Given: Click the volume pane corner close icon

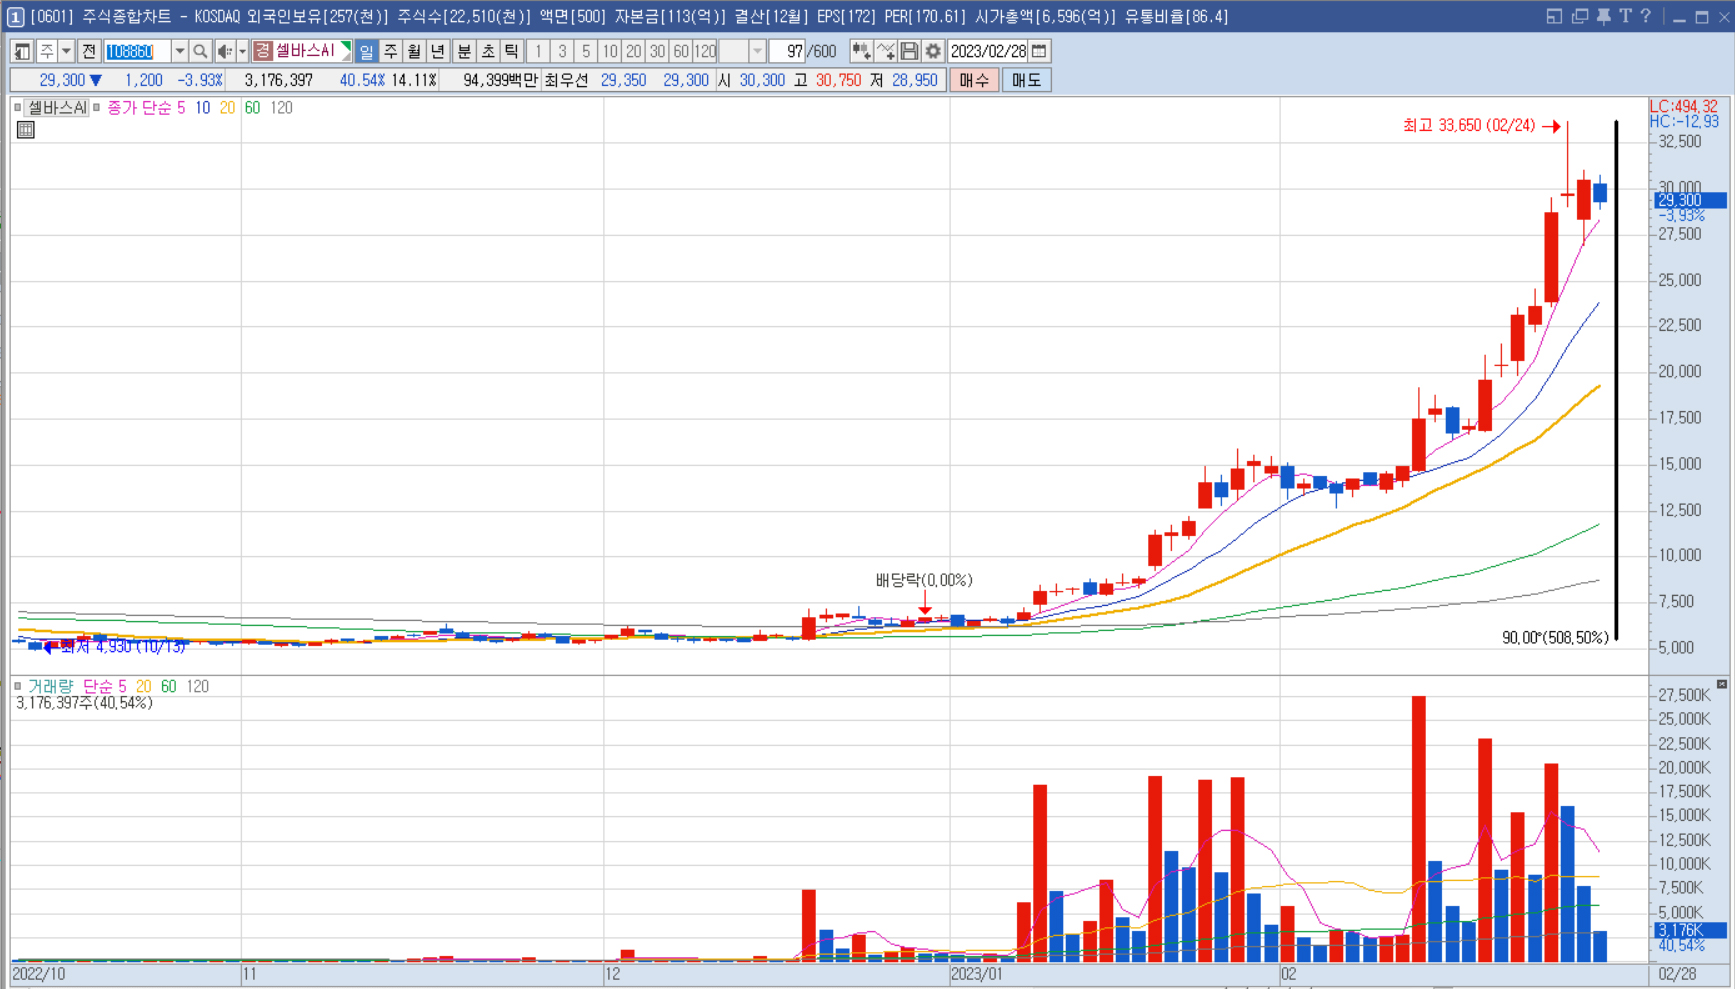Looking at the screenshot, I should pyautogui.click(x=1722, y=684).
